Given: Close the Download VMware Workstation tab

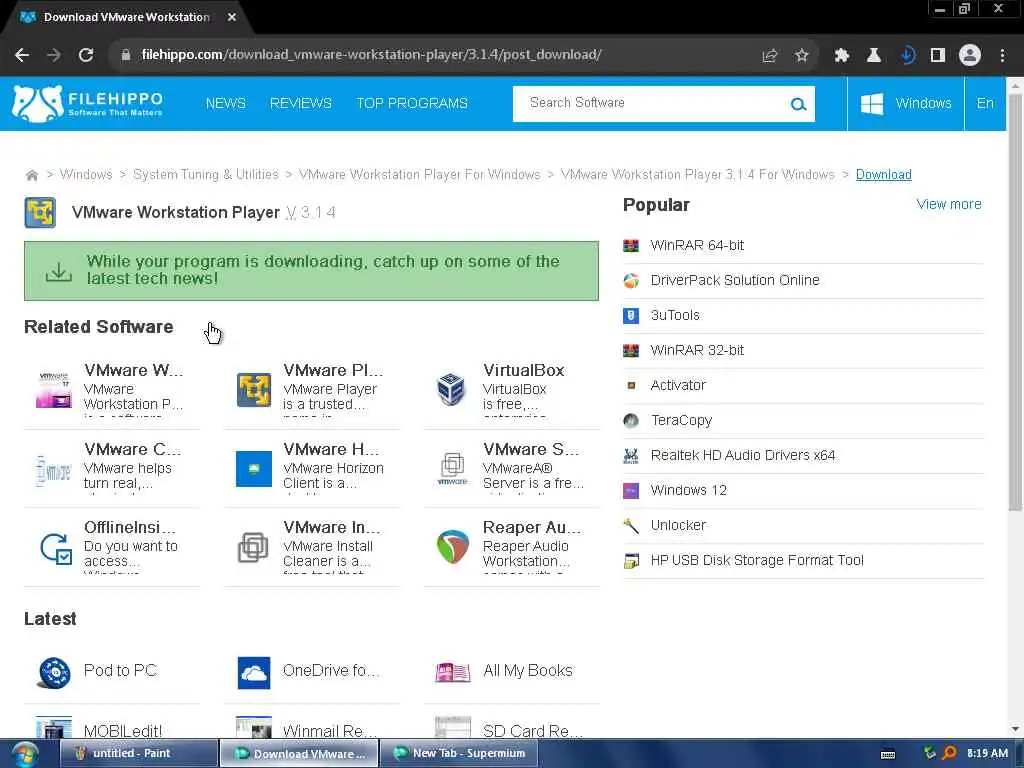Looking at the screenshot, I should [x=232, y=18].
